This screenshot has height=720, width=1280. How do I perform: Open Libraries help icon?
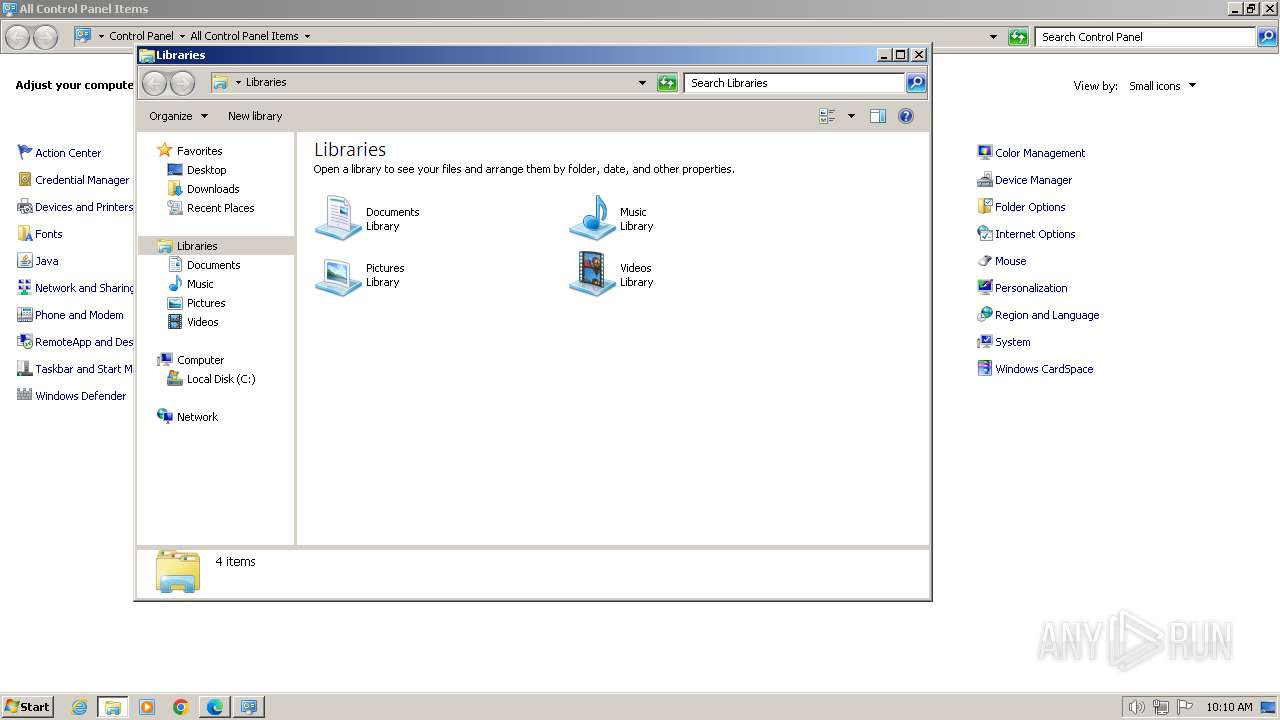point(906,116)
